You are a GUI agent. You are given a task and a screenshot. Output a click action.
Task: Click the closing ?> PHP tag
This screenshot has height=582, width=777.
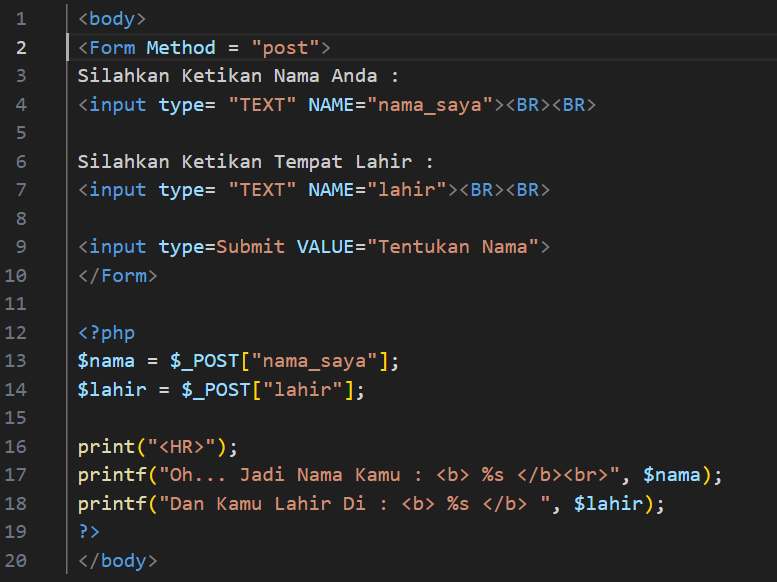tap(89, 532)
